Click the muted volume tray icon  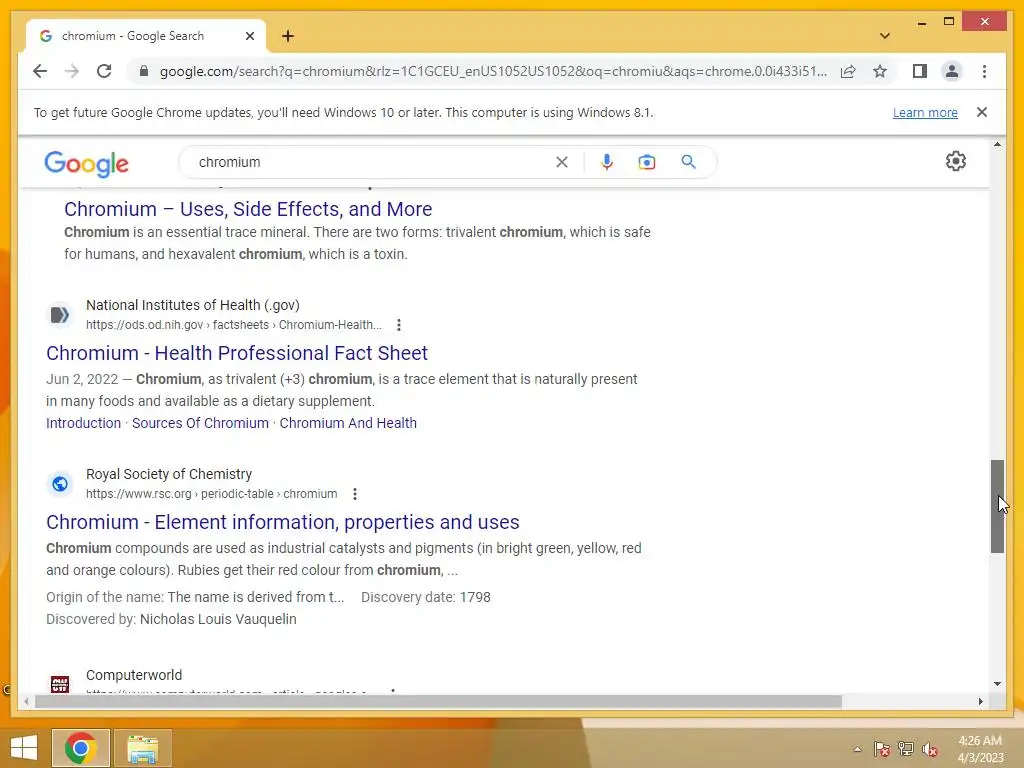click(930, 749)
